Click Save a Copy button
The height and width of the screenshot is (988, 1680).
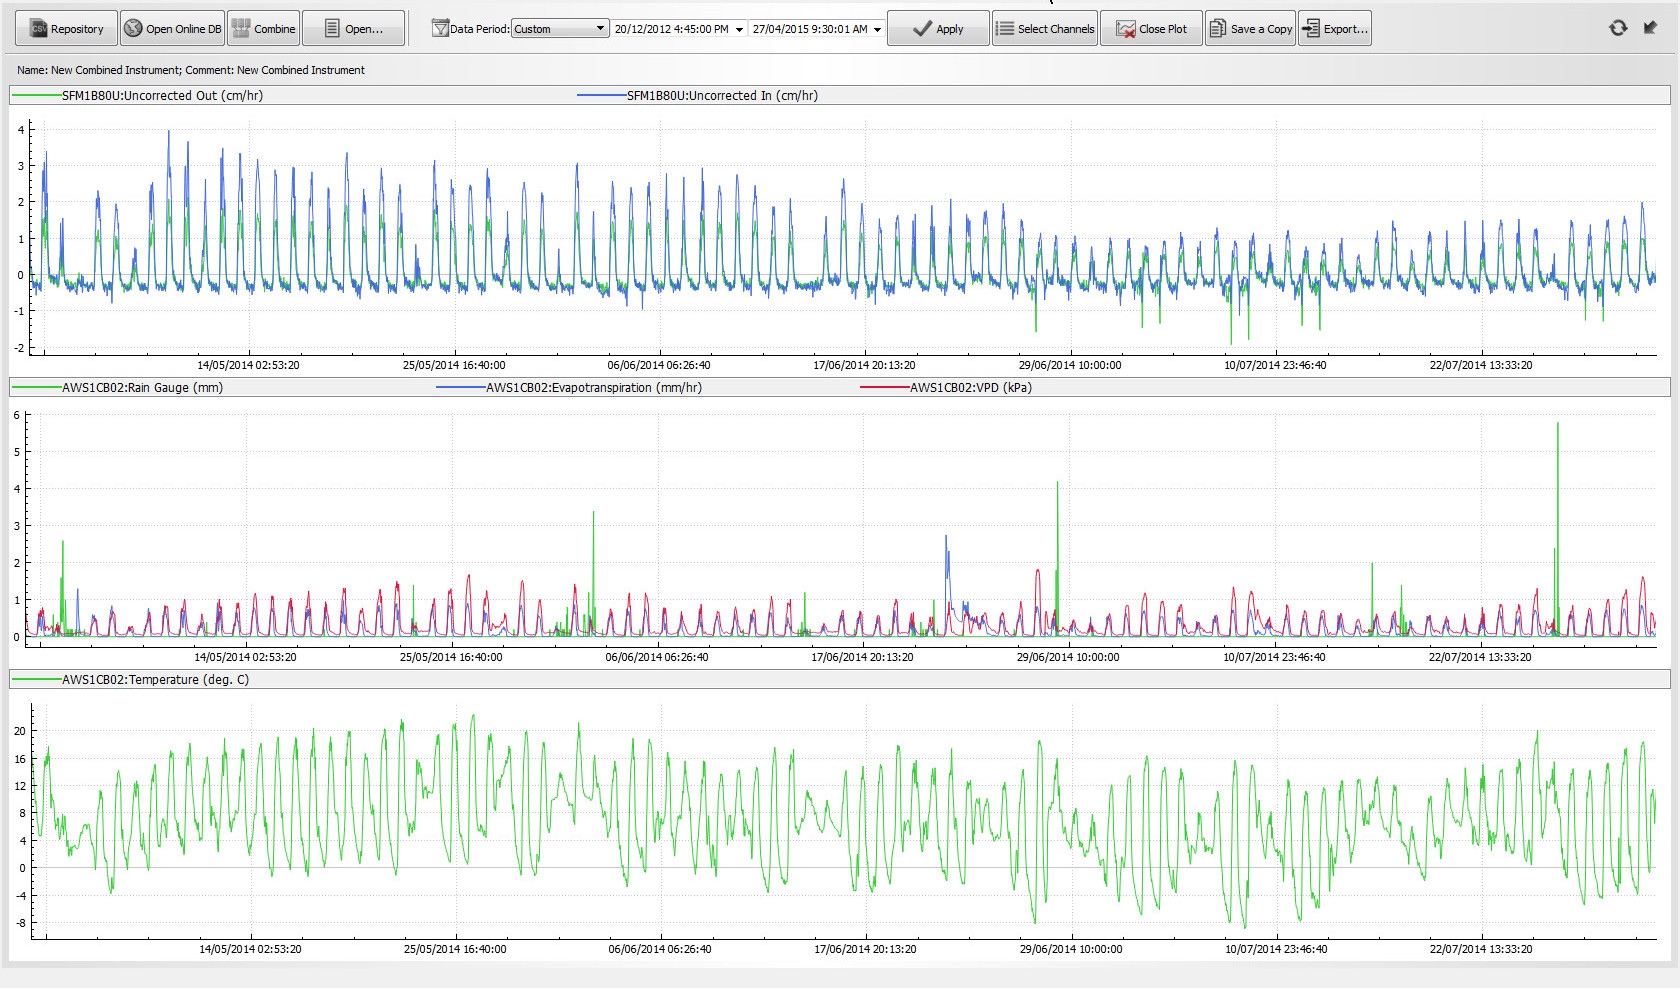tap(1250, 29)
